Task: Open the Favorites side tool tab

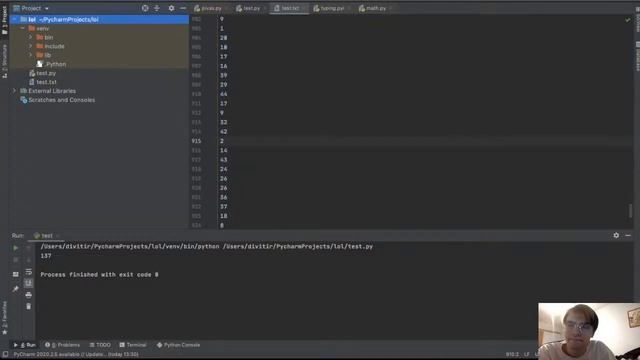Action: click(x=4, y=318)
